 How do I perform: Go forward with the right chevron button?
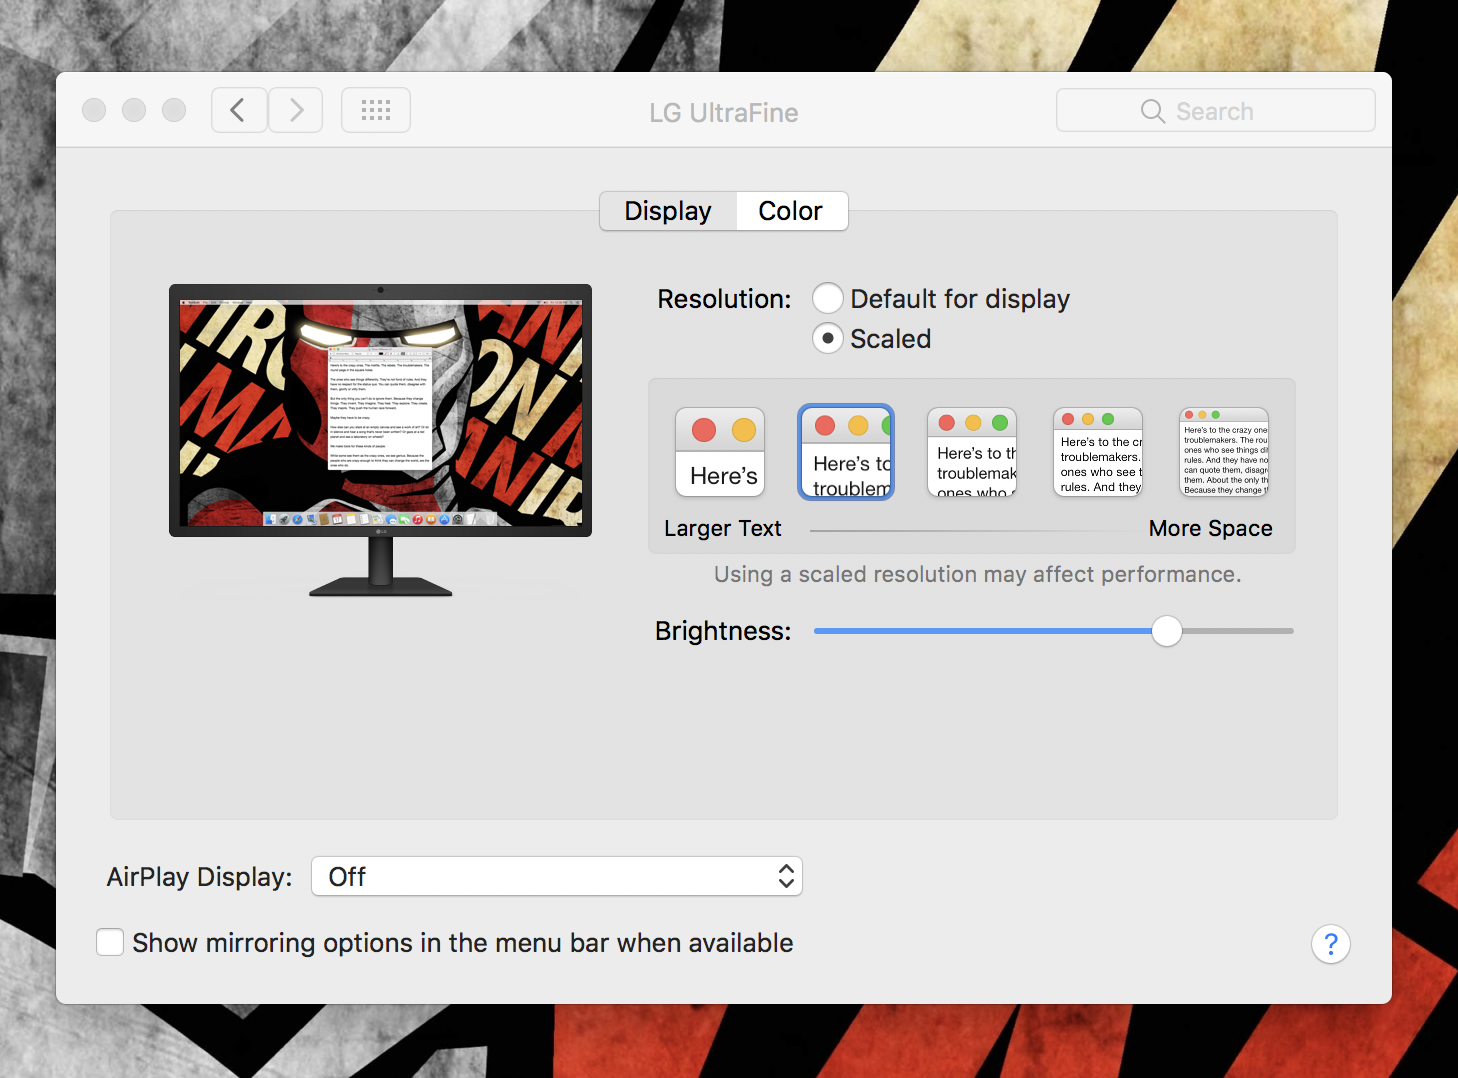coord(295,110)
